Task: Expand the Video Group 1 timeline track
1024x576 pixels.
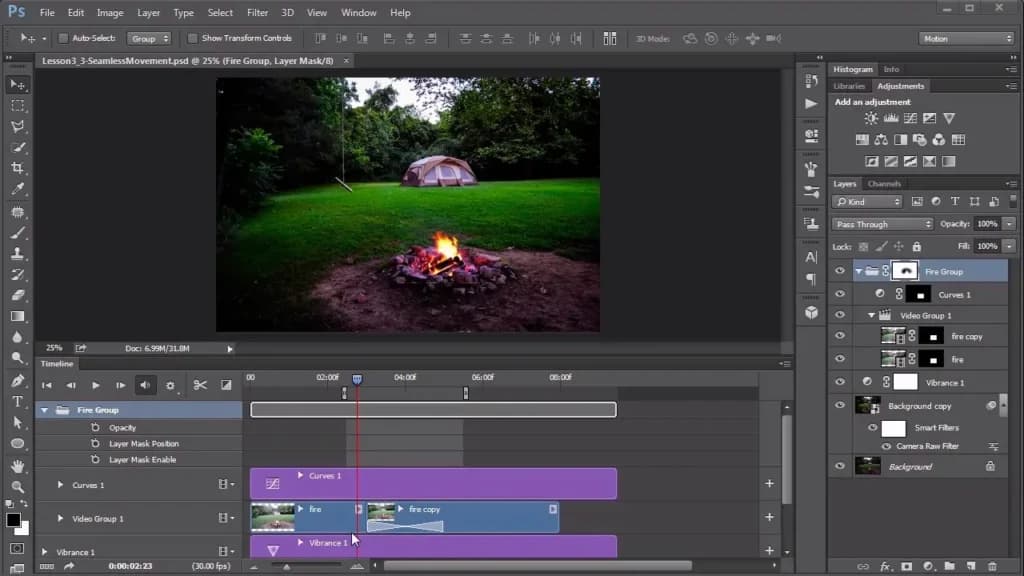Action: click(x=60, y=519)
